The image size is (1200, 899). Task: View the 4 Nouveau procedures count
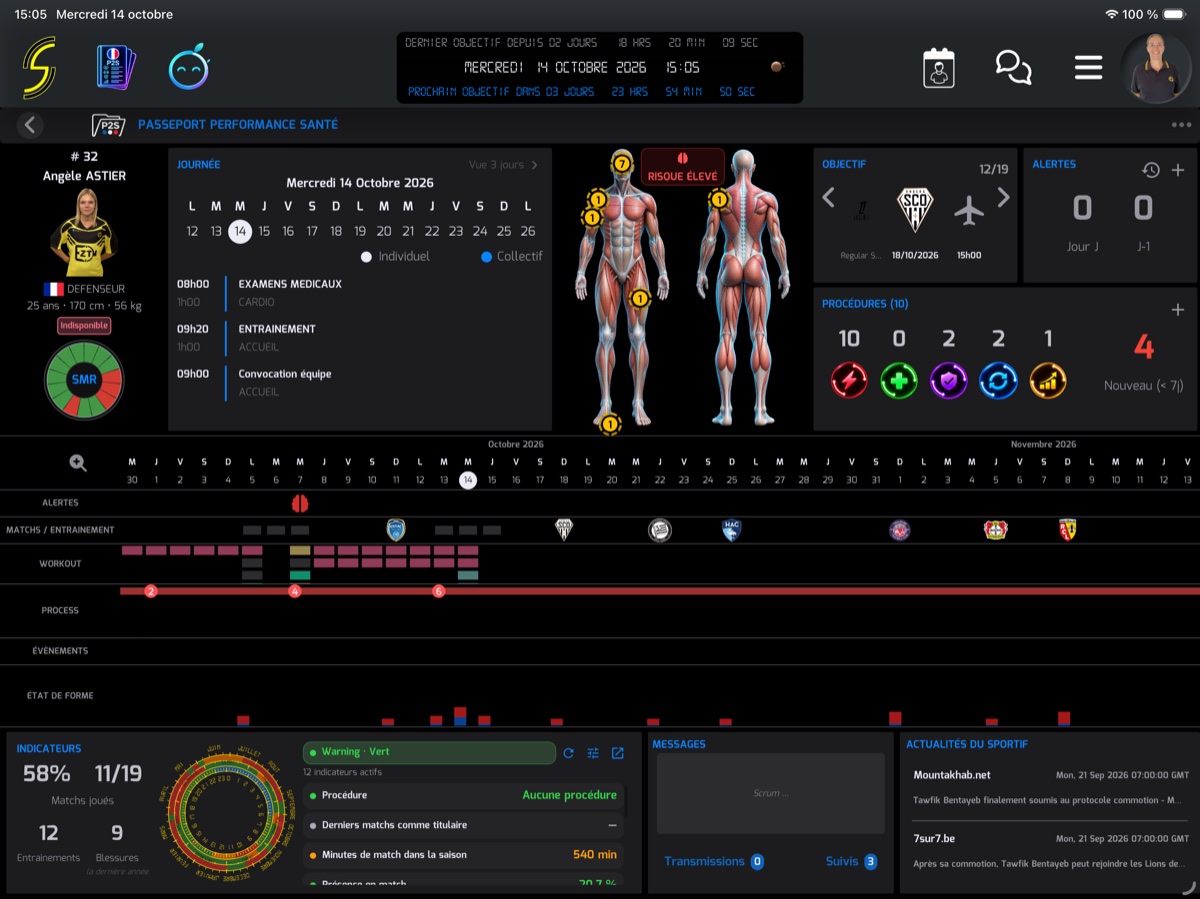[x=1144, y=348]
